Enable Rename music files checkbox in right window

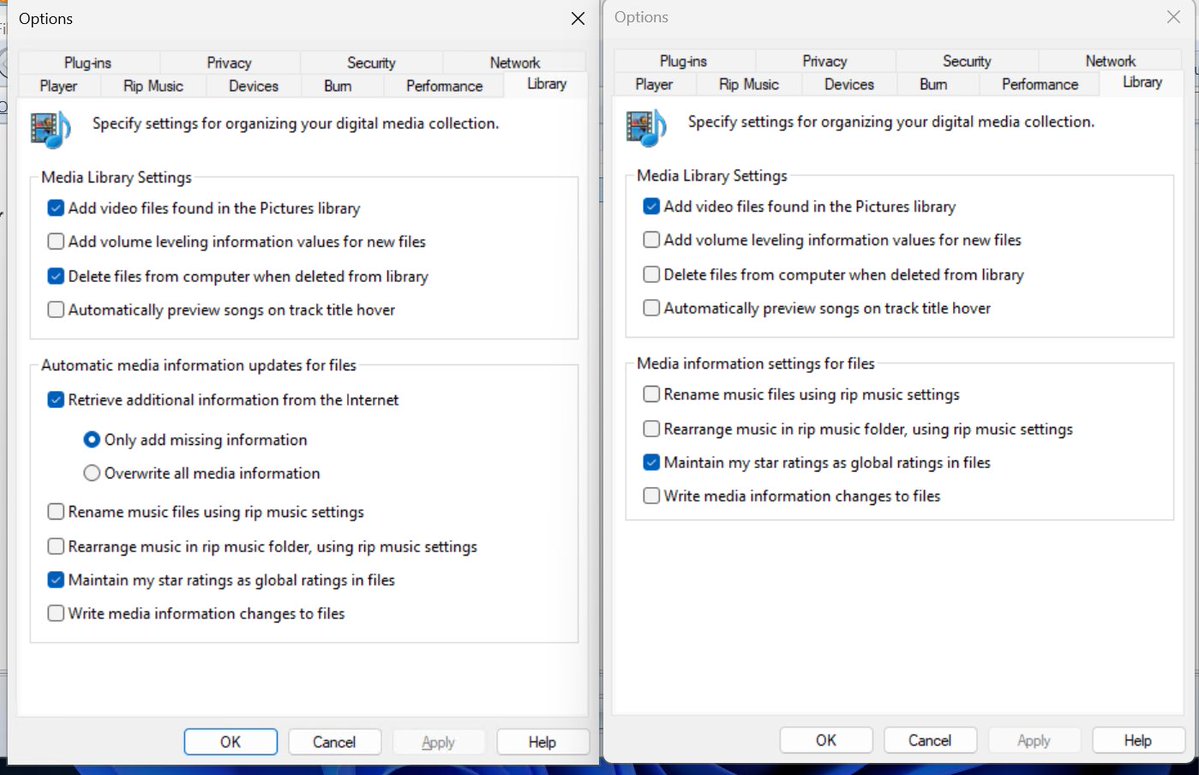click(651, 394)
